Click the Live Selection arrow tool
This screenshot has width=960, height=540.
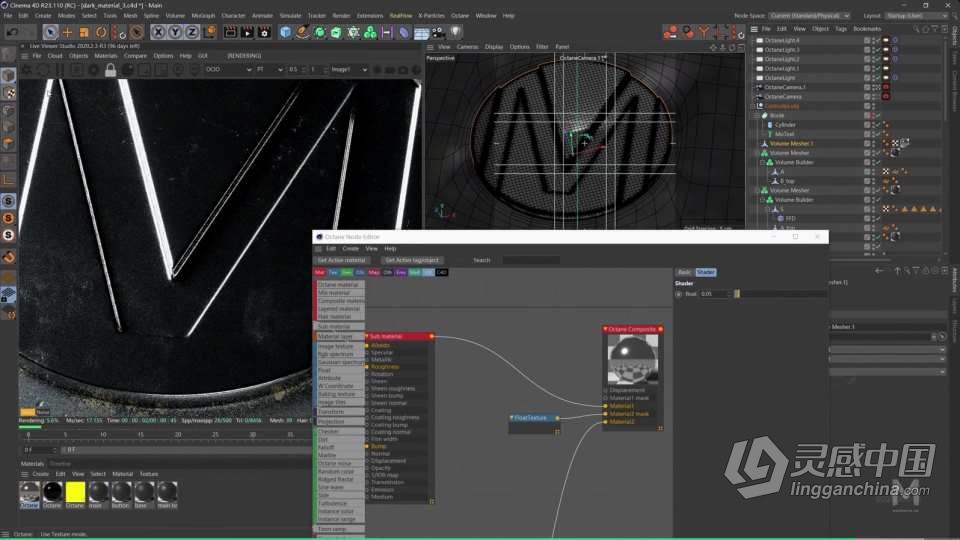click(50, 32)
